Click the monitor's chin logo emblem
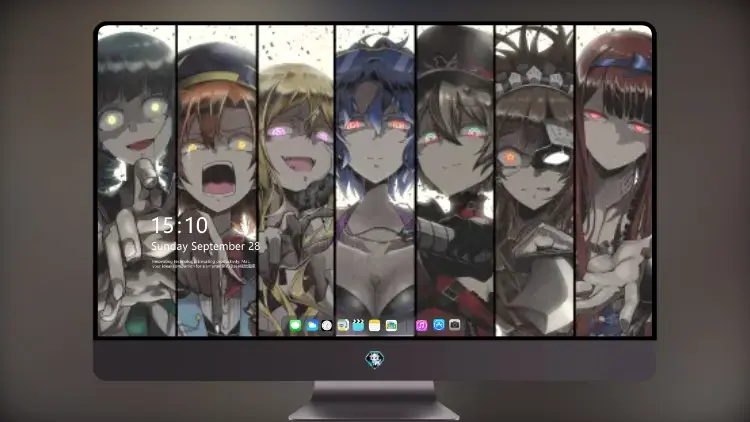The height and width of the screenshot is (422, 750). pyautogui.click(x=374, y=359)
